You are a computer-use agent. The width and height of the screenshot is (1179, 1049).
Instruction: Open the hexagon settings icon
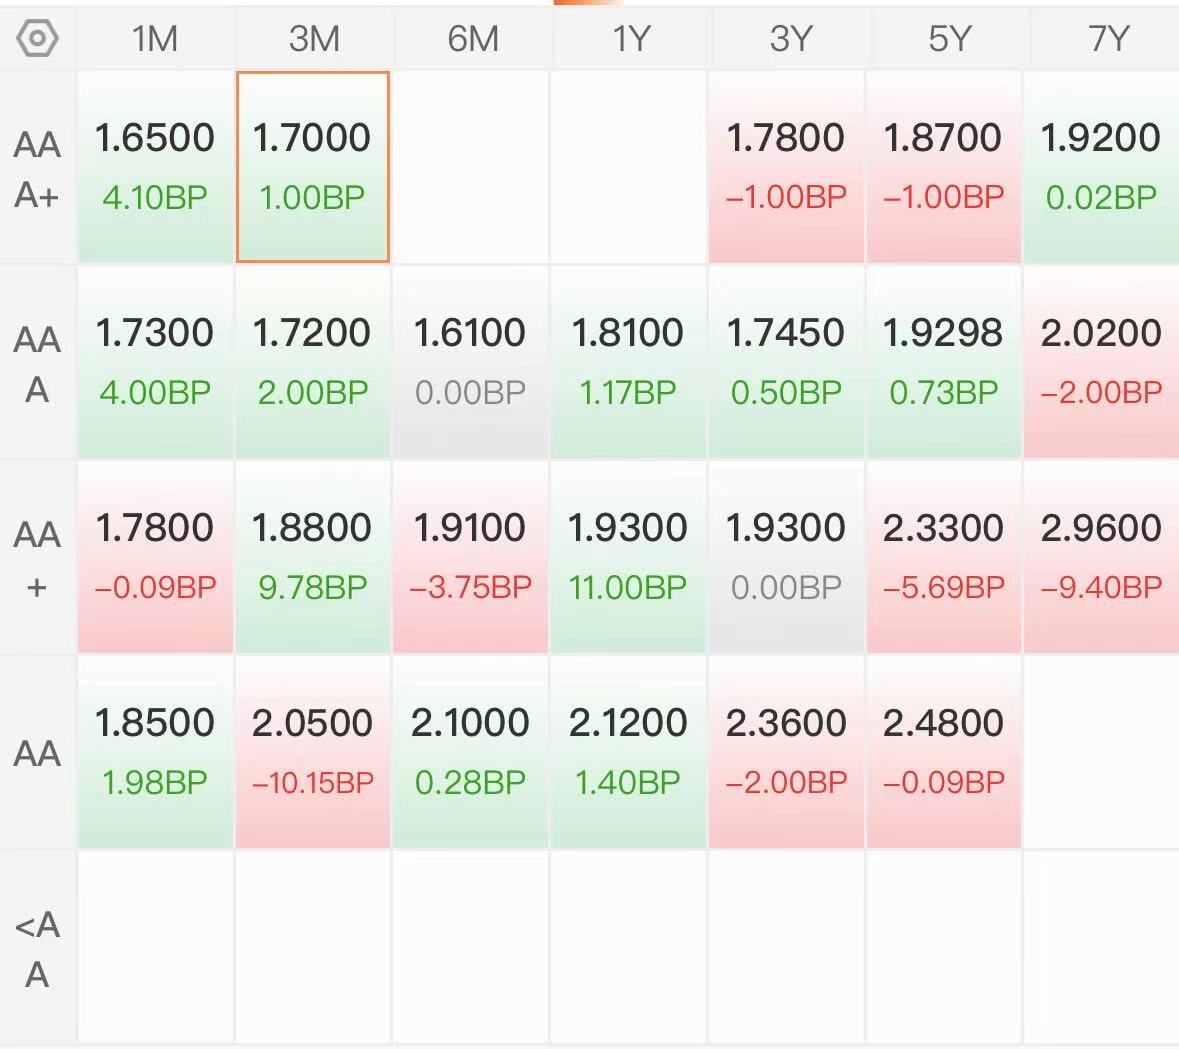pos(37,38)
